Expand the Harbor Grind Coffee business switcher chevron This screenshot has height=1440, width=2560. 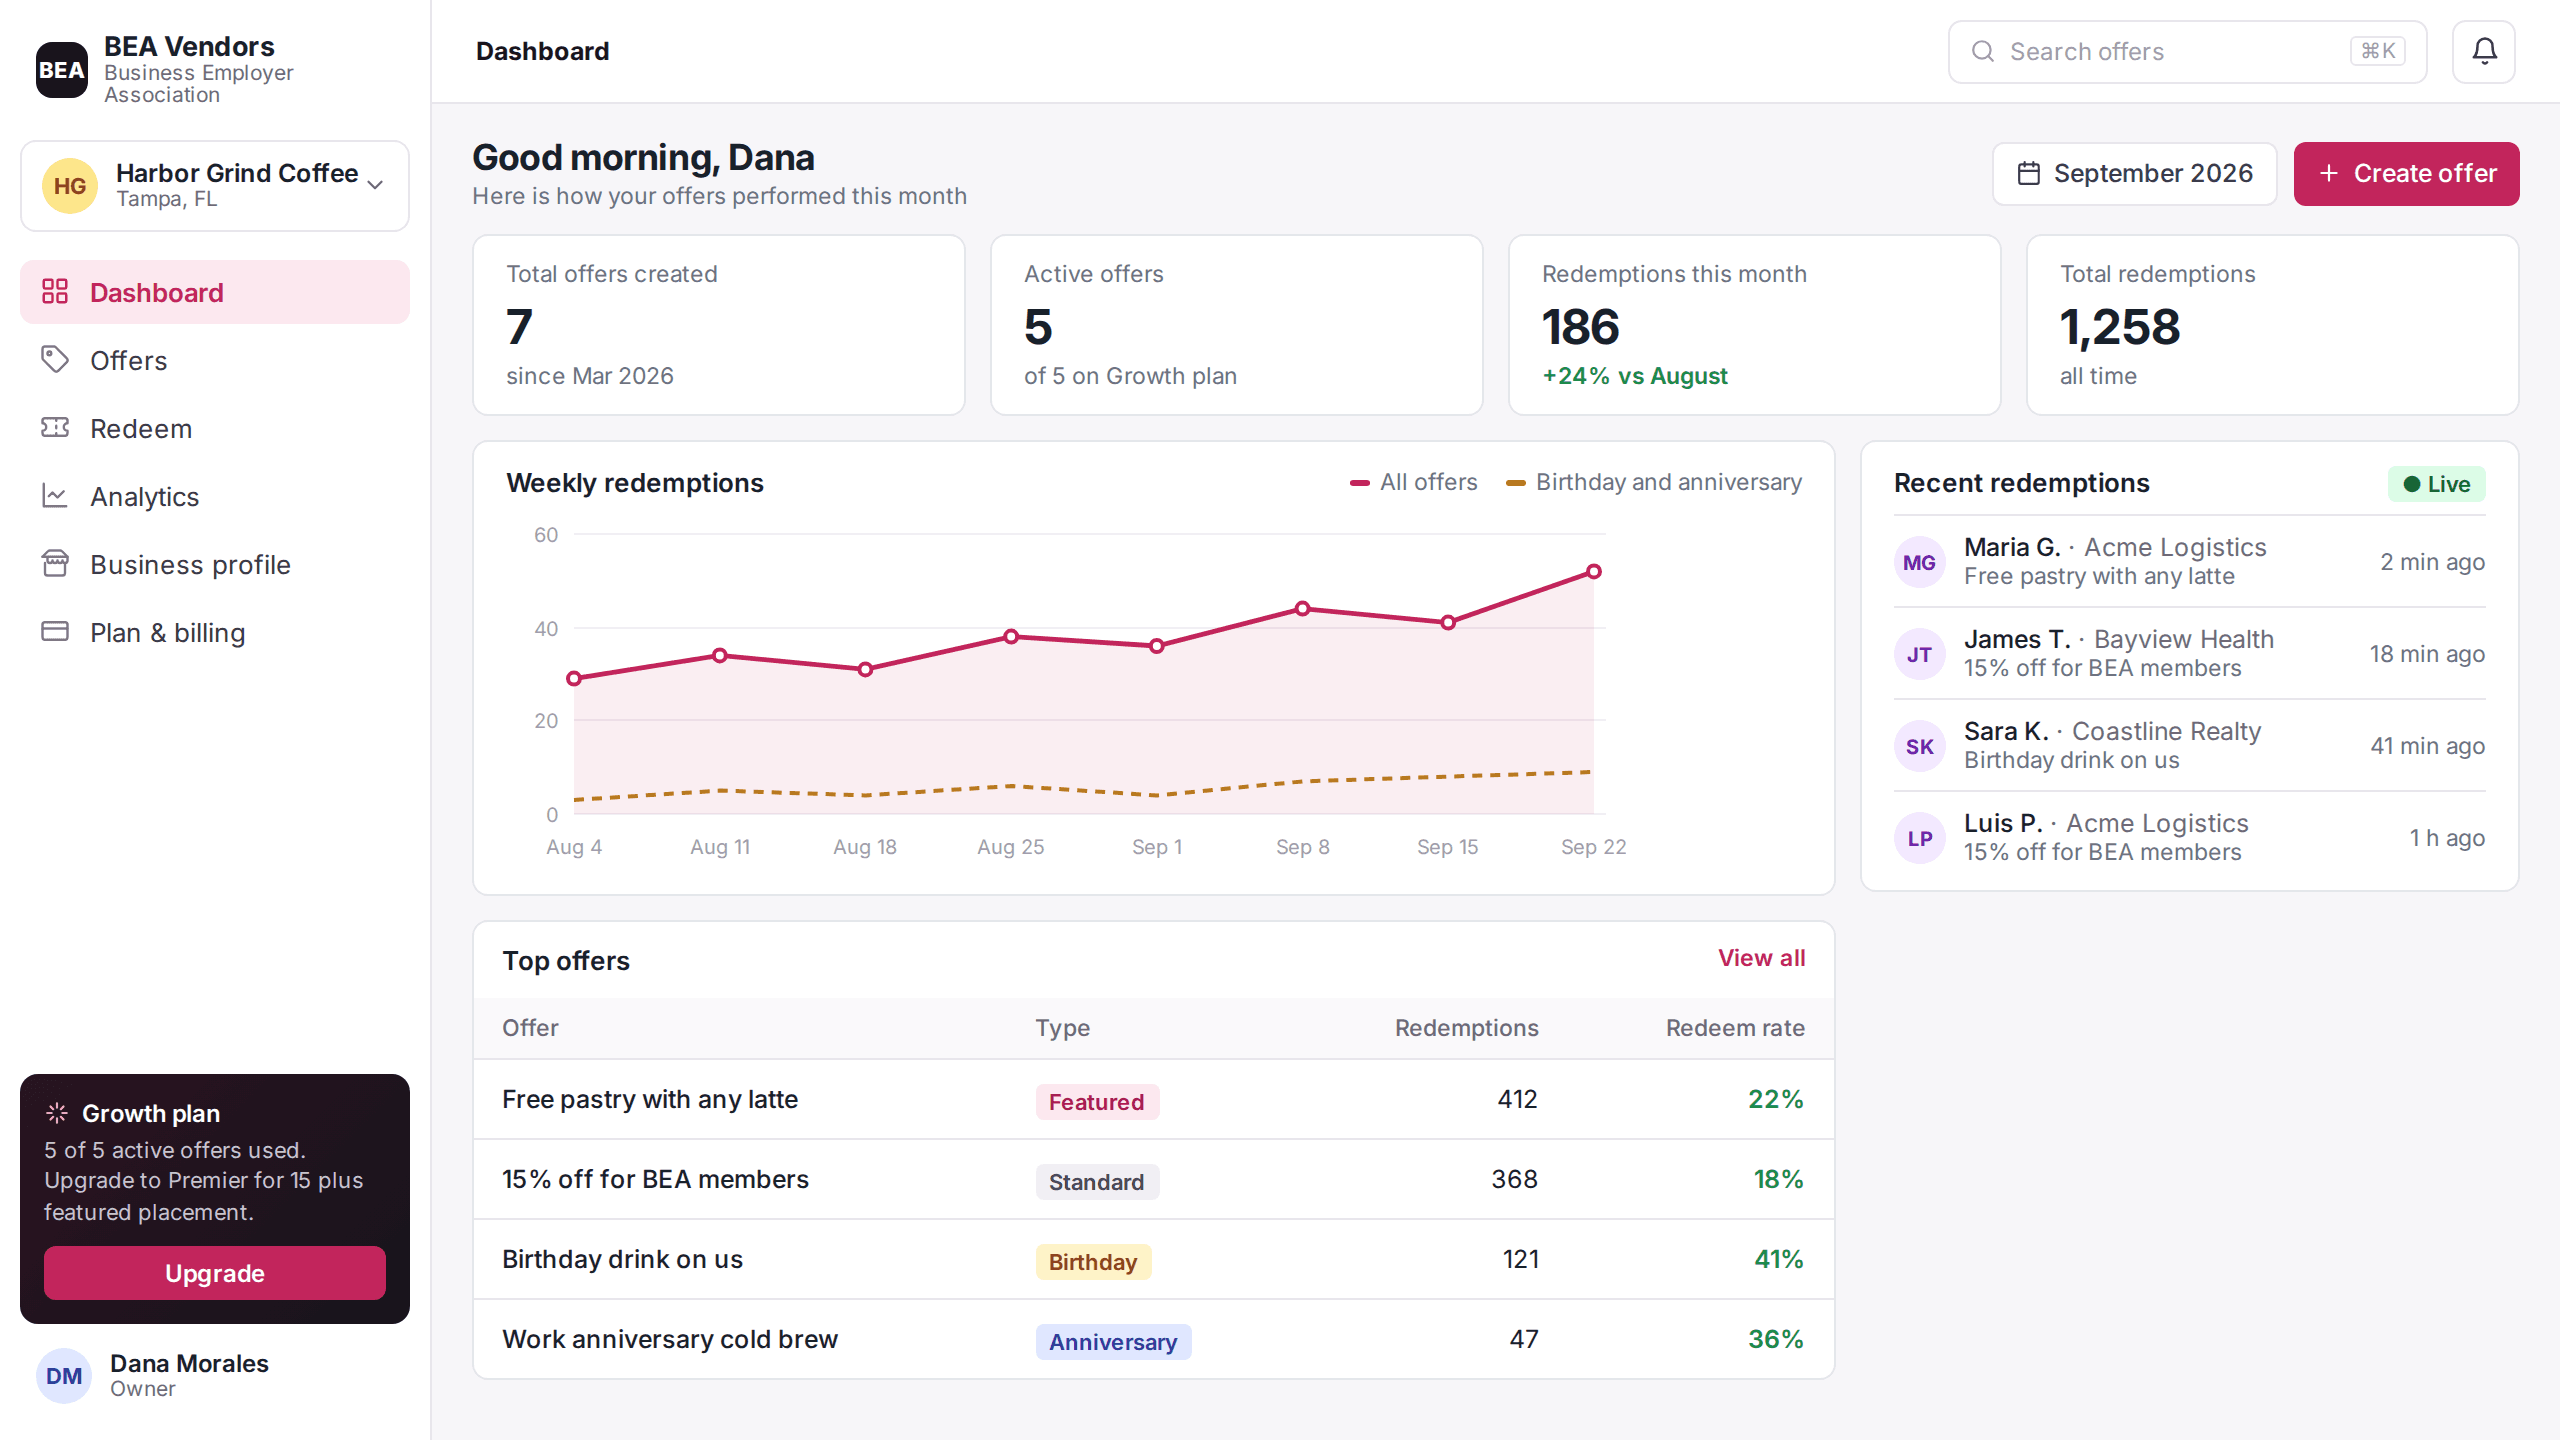click(x=376, y=185)
